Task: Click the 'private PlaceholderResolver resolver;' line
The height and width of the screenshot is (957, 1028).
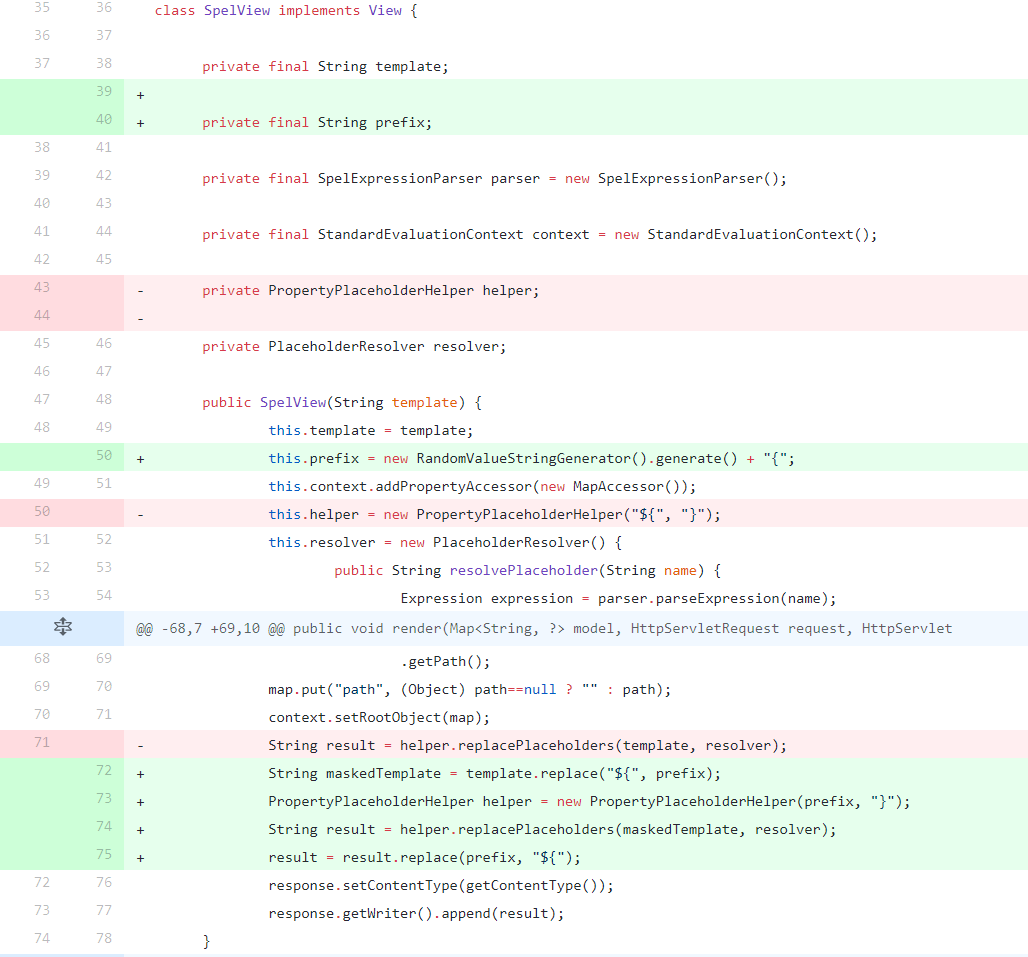Action: pyautogui.click(x=354, y=347)
